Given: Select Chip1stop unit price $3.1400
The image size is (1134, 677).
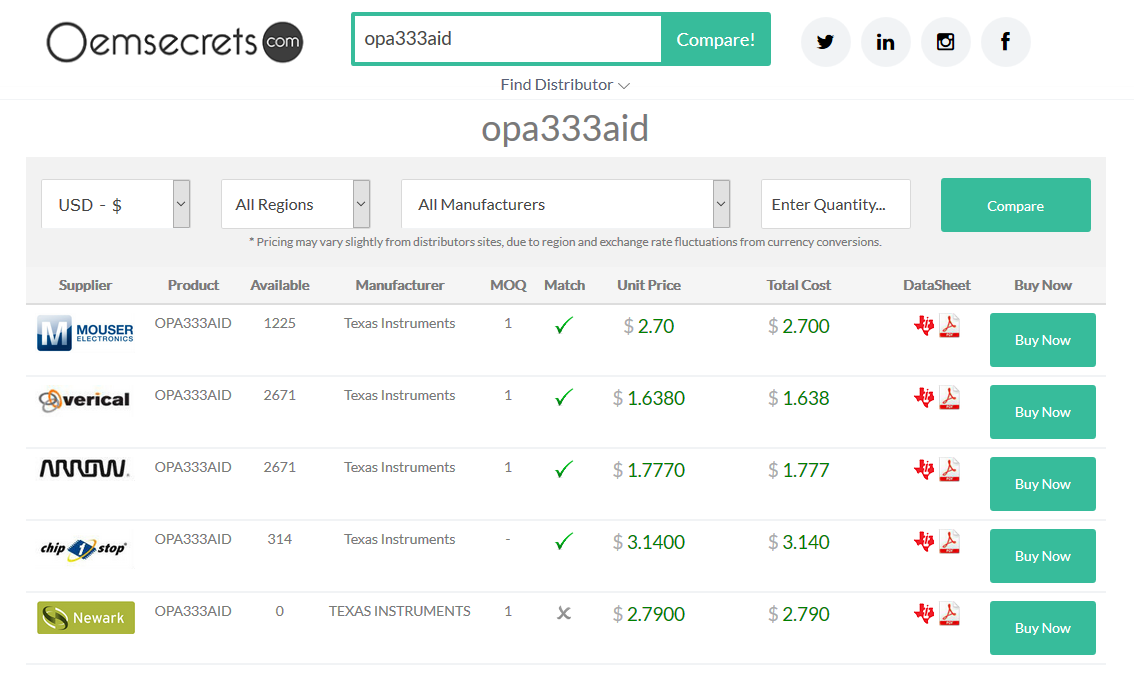Looking at the screenshot, I should [x=649, y=542].
